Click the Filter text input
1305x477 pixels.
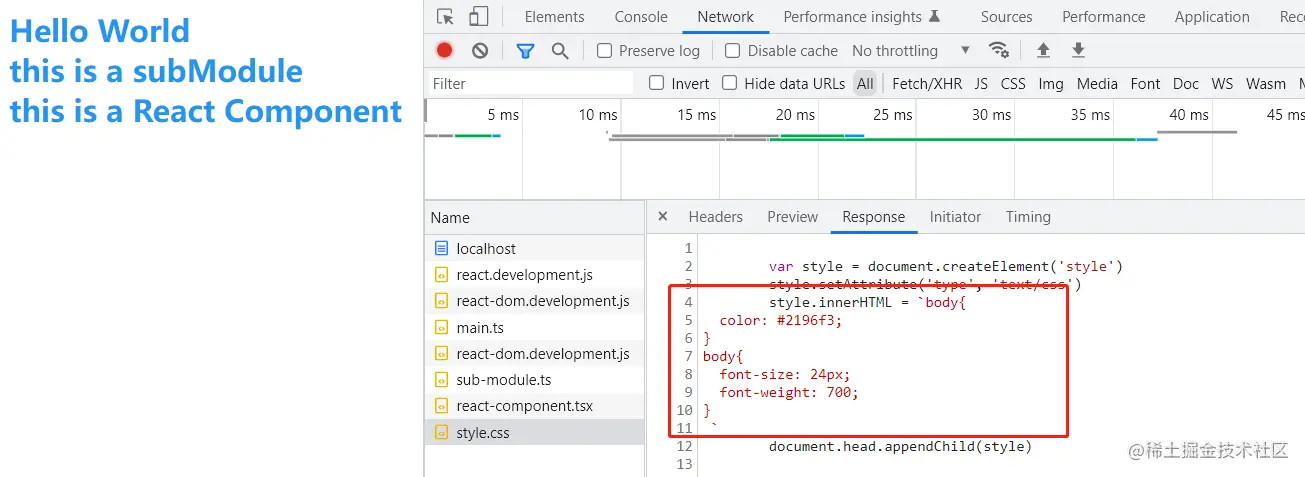click(531, 83)
